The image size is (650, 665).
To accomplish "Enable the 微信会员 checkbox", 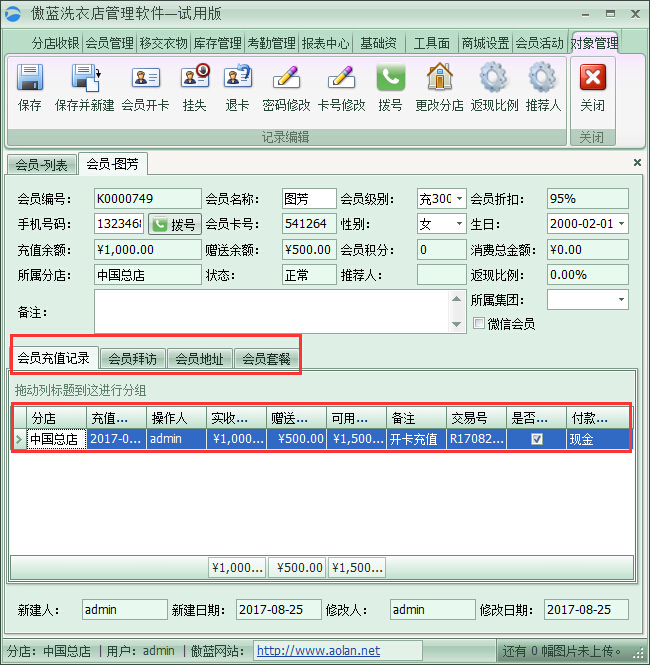I will tap(479, 324).
